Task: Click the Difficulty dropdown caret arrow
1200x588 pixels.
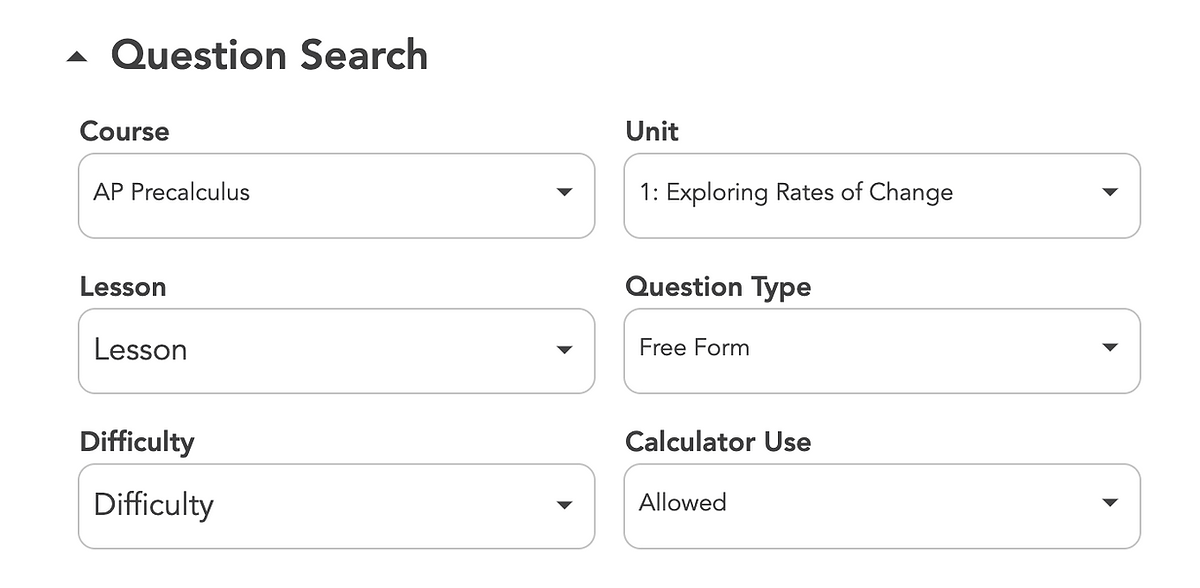Action: pyautogui.click(x=564, y=505)
